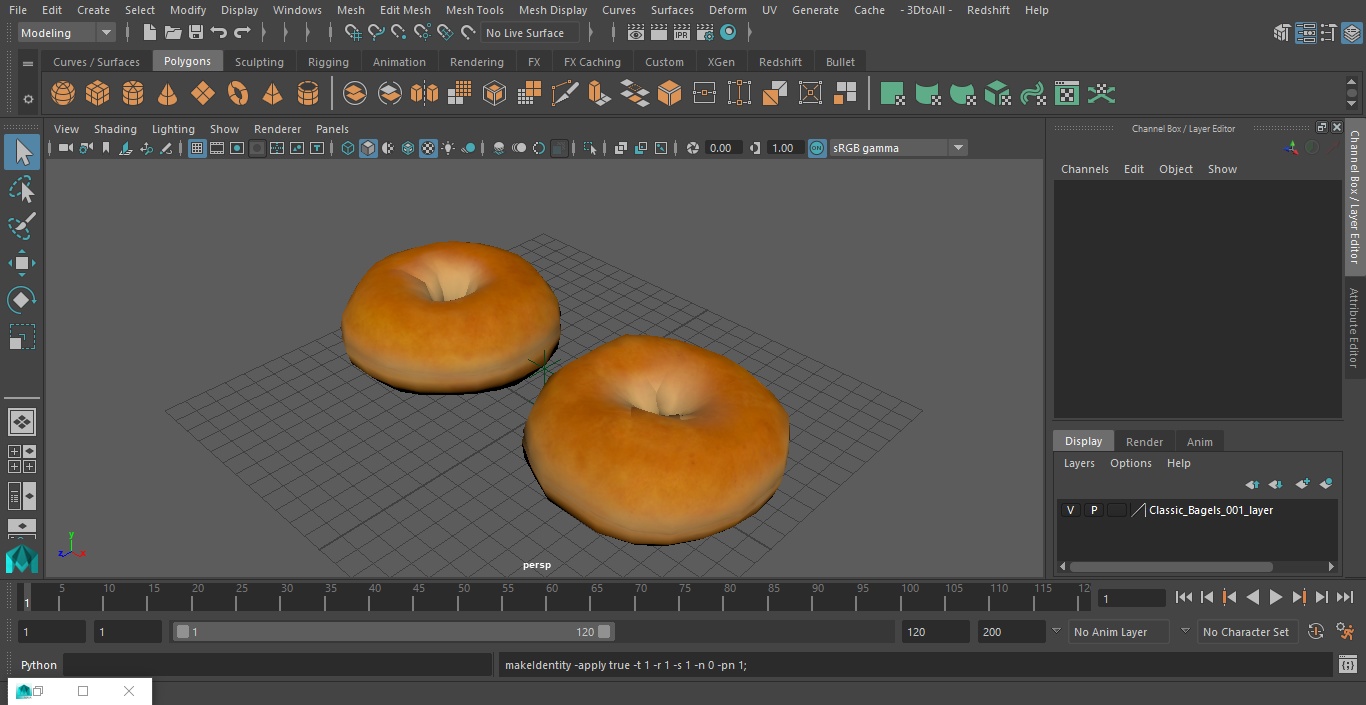This screenshot has width=1366, height=705.
Task: Play the animation forward
Action: (x=1276, y=597)
